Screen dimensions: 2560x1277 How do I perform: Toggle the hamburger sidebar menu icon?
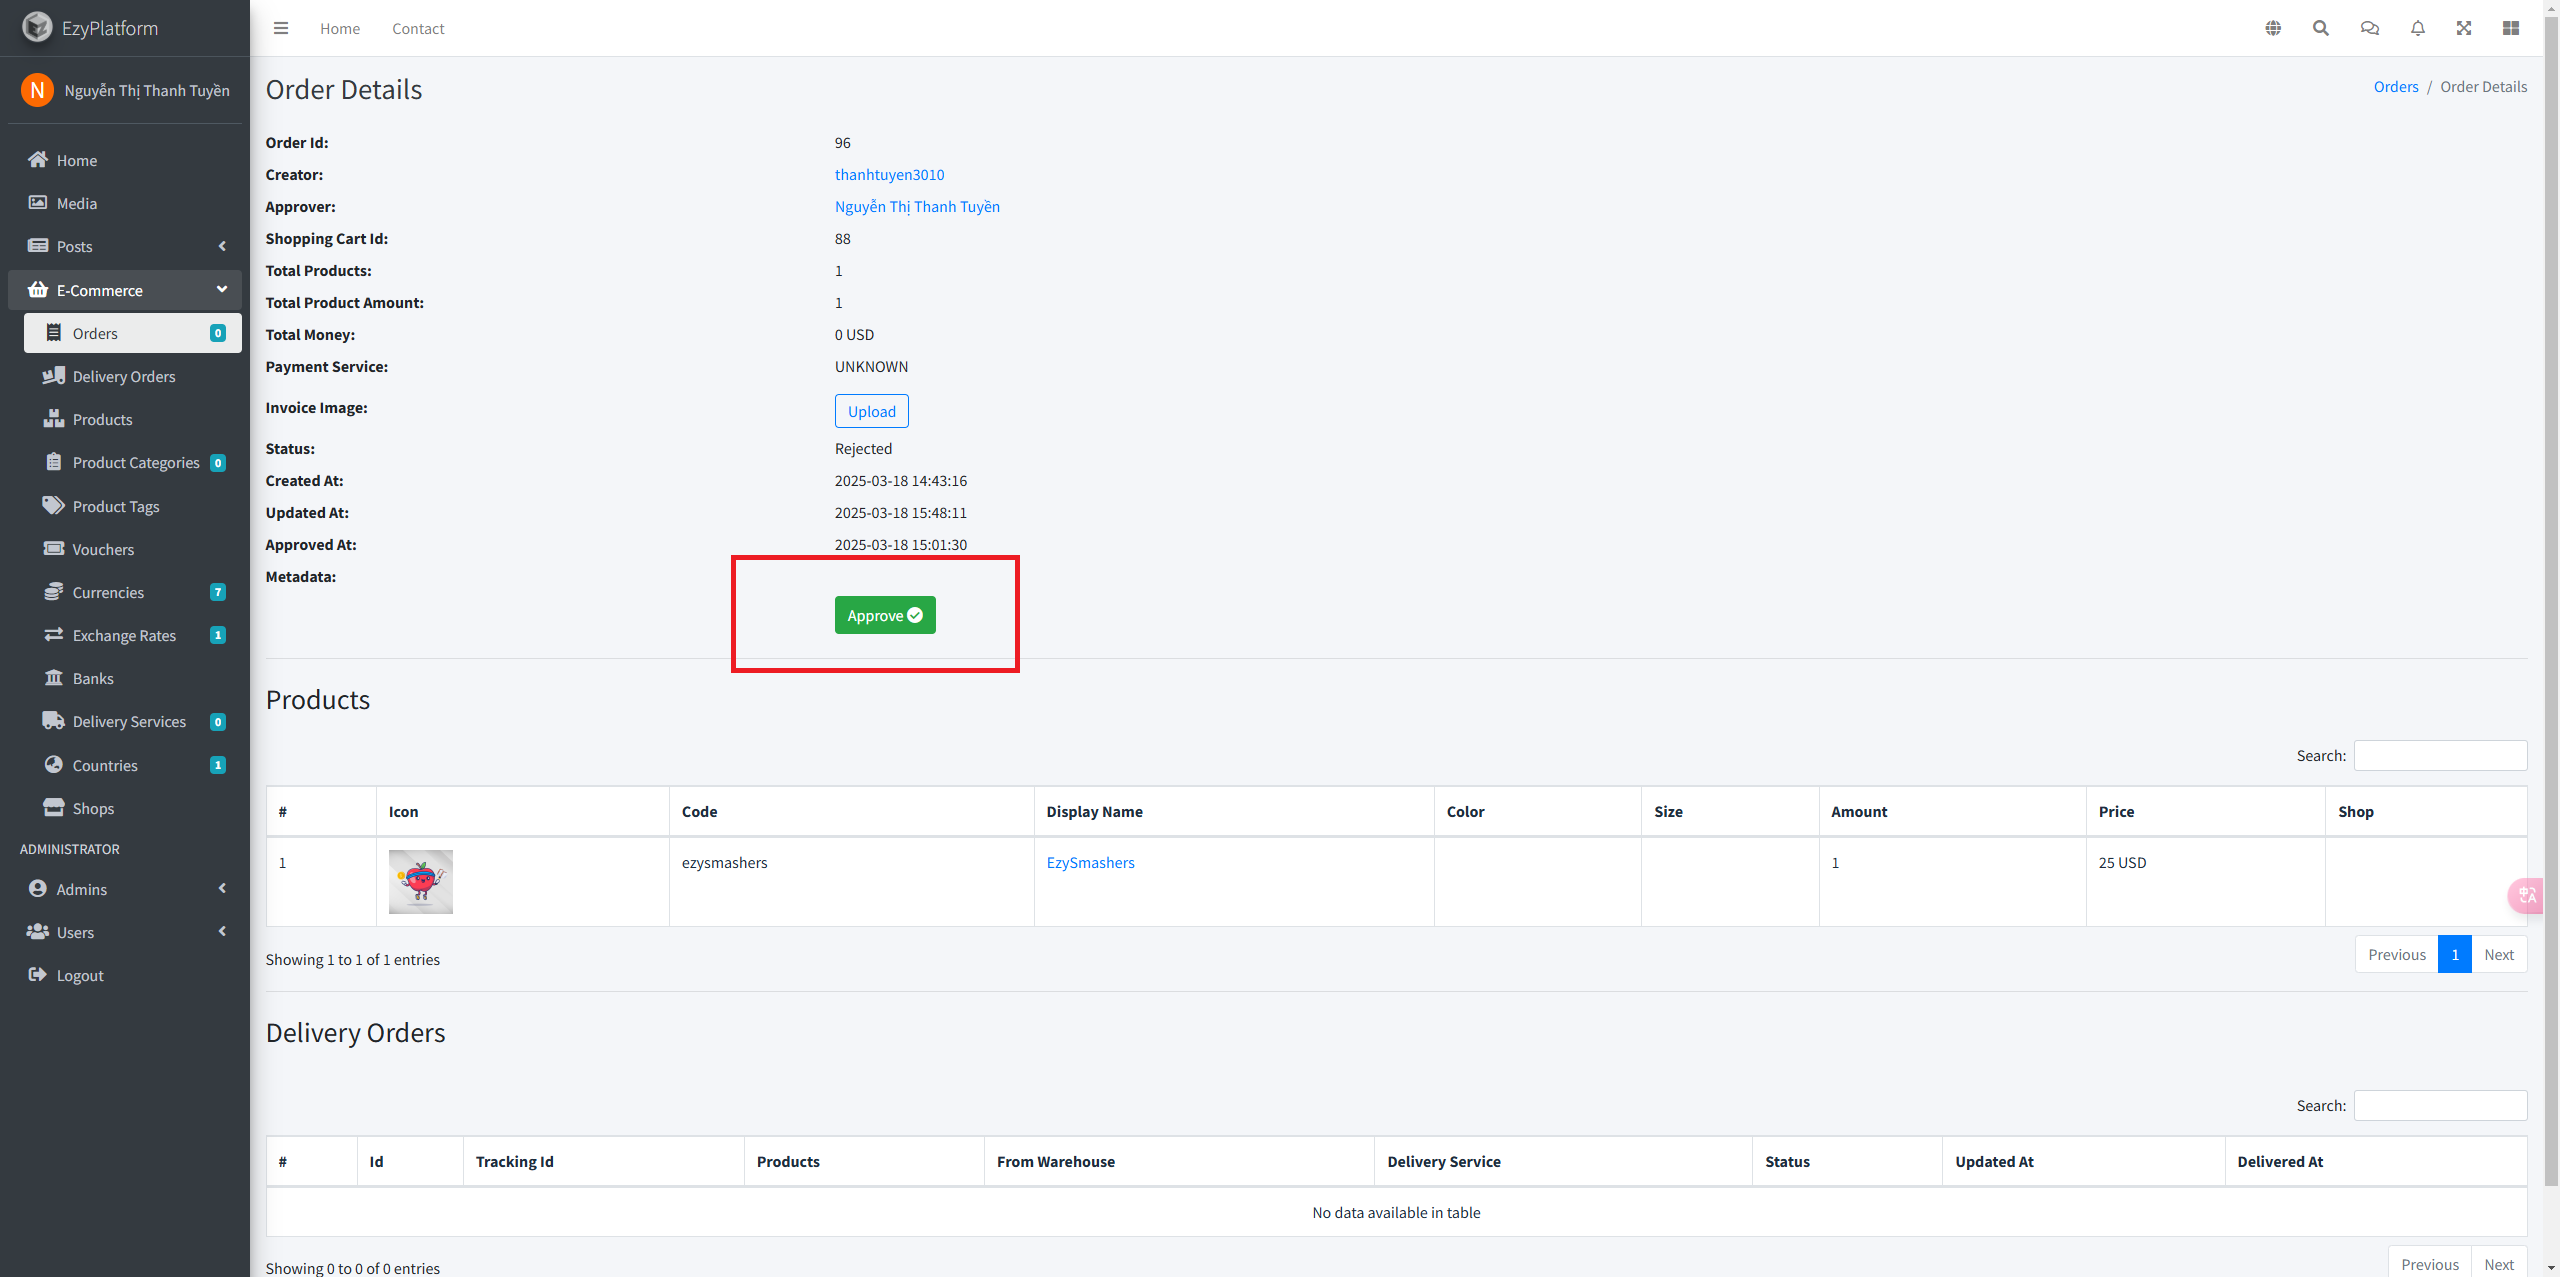coord(281,28)
